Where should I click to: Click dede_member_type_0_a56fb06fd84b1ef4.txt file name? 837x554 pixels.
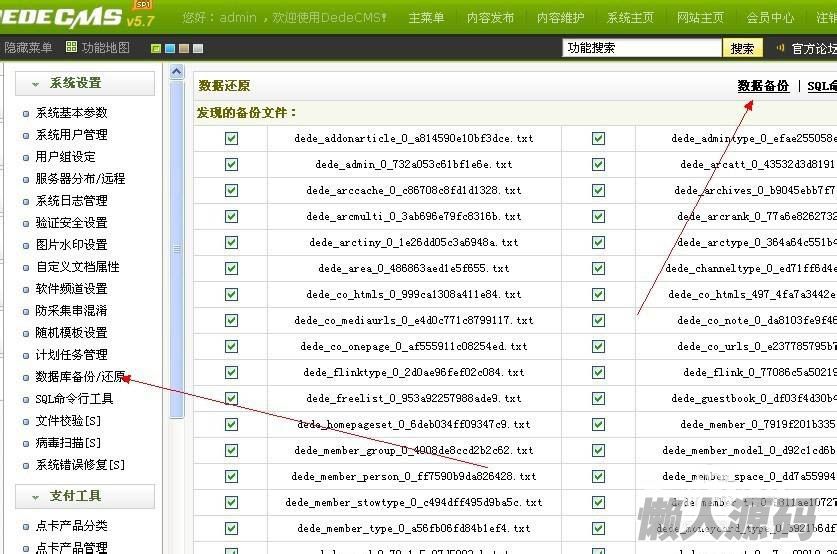[x=414, y=528]
